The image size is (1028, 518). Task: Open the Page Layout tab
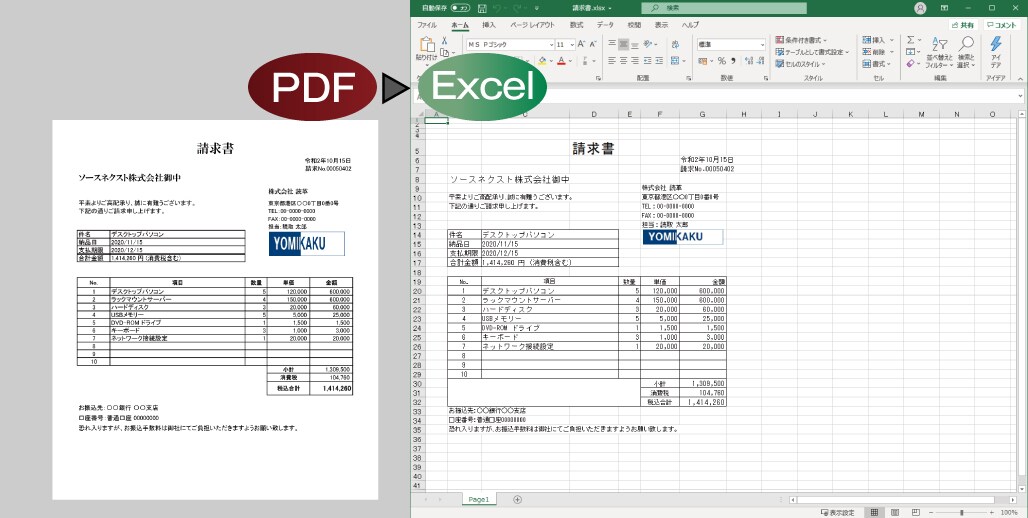[x=532, y=25]
